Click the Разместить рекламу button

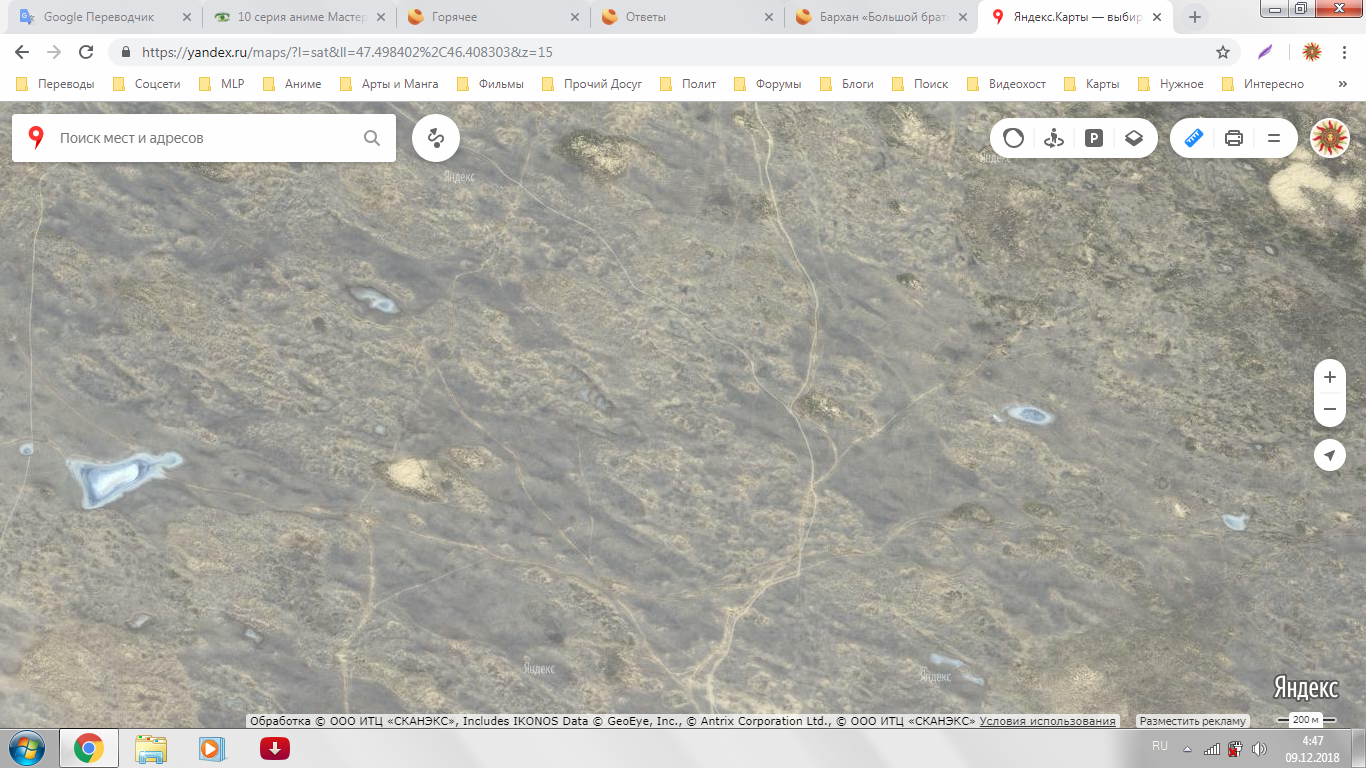[1193, 721]
